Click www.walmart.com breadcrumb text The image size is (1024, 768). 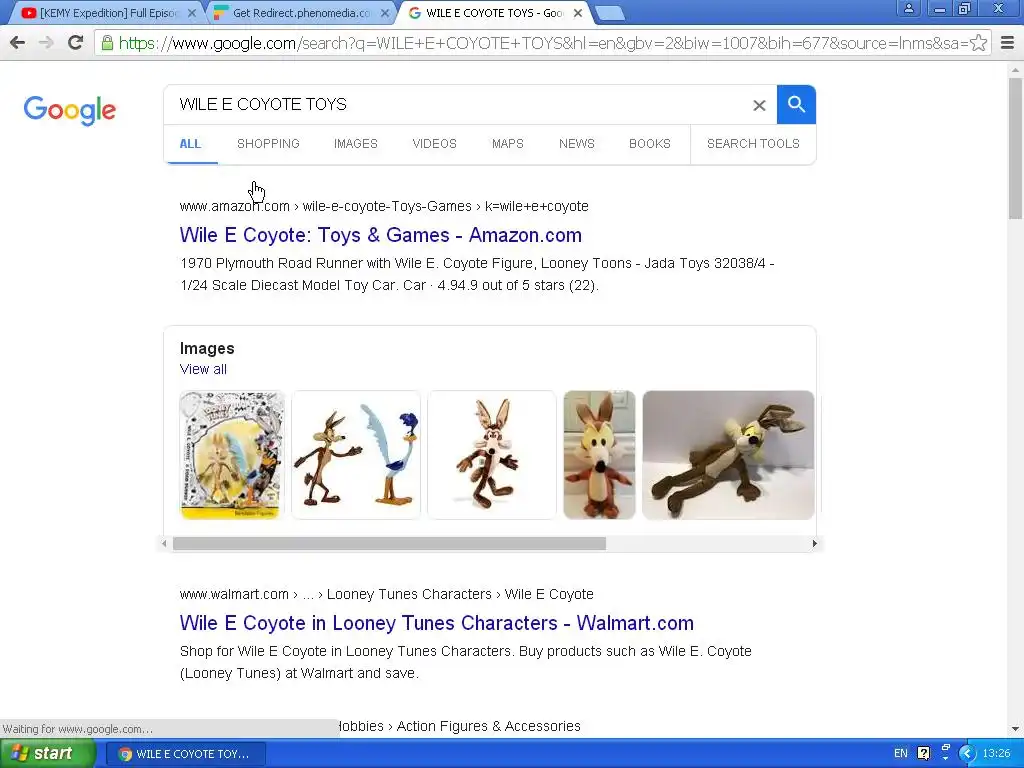[234, 594]
